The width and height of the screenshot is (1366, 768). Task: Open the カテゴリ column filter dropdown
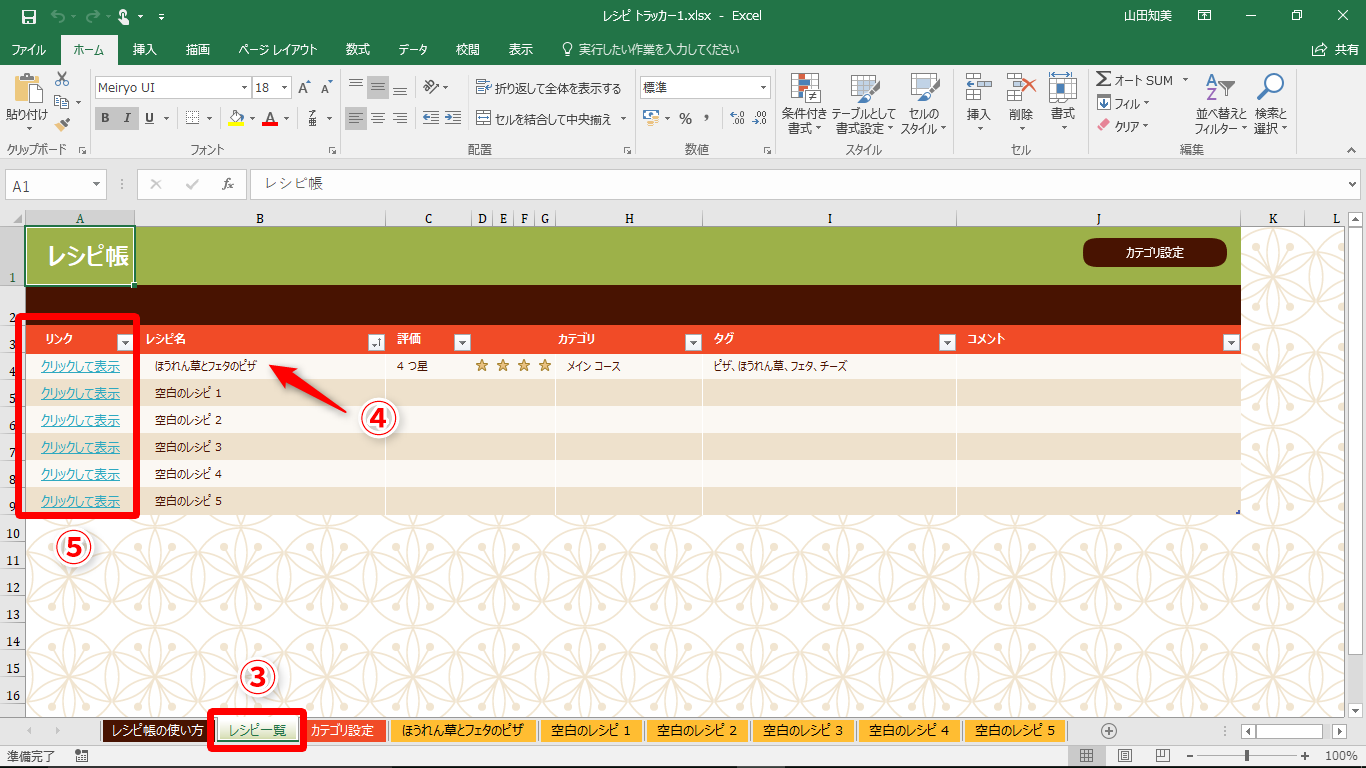coord(693,343)
